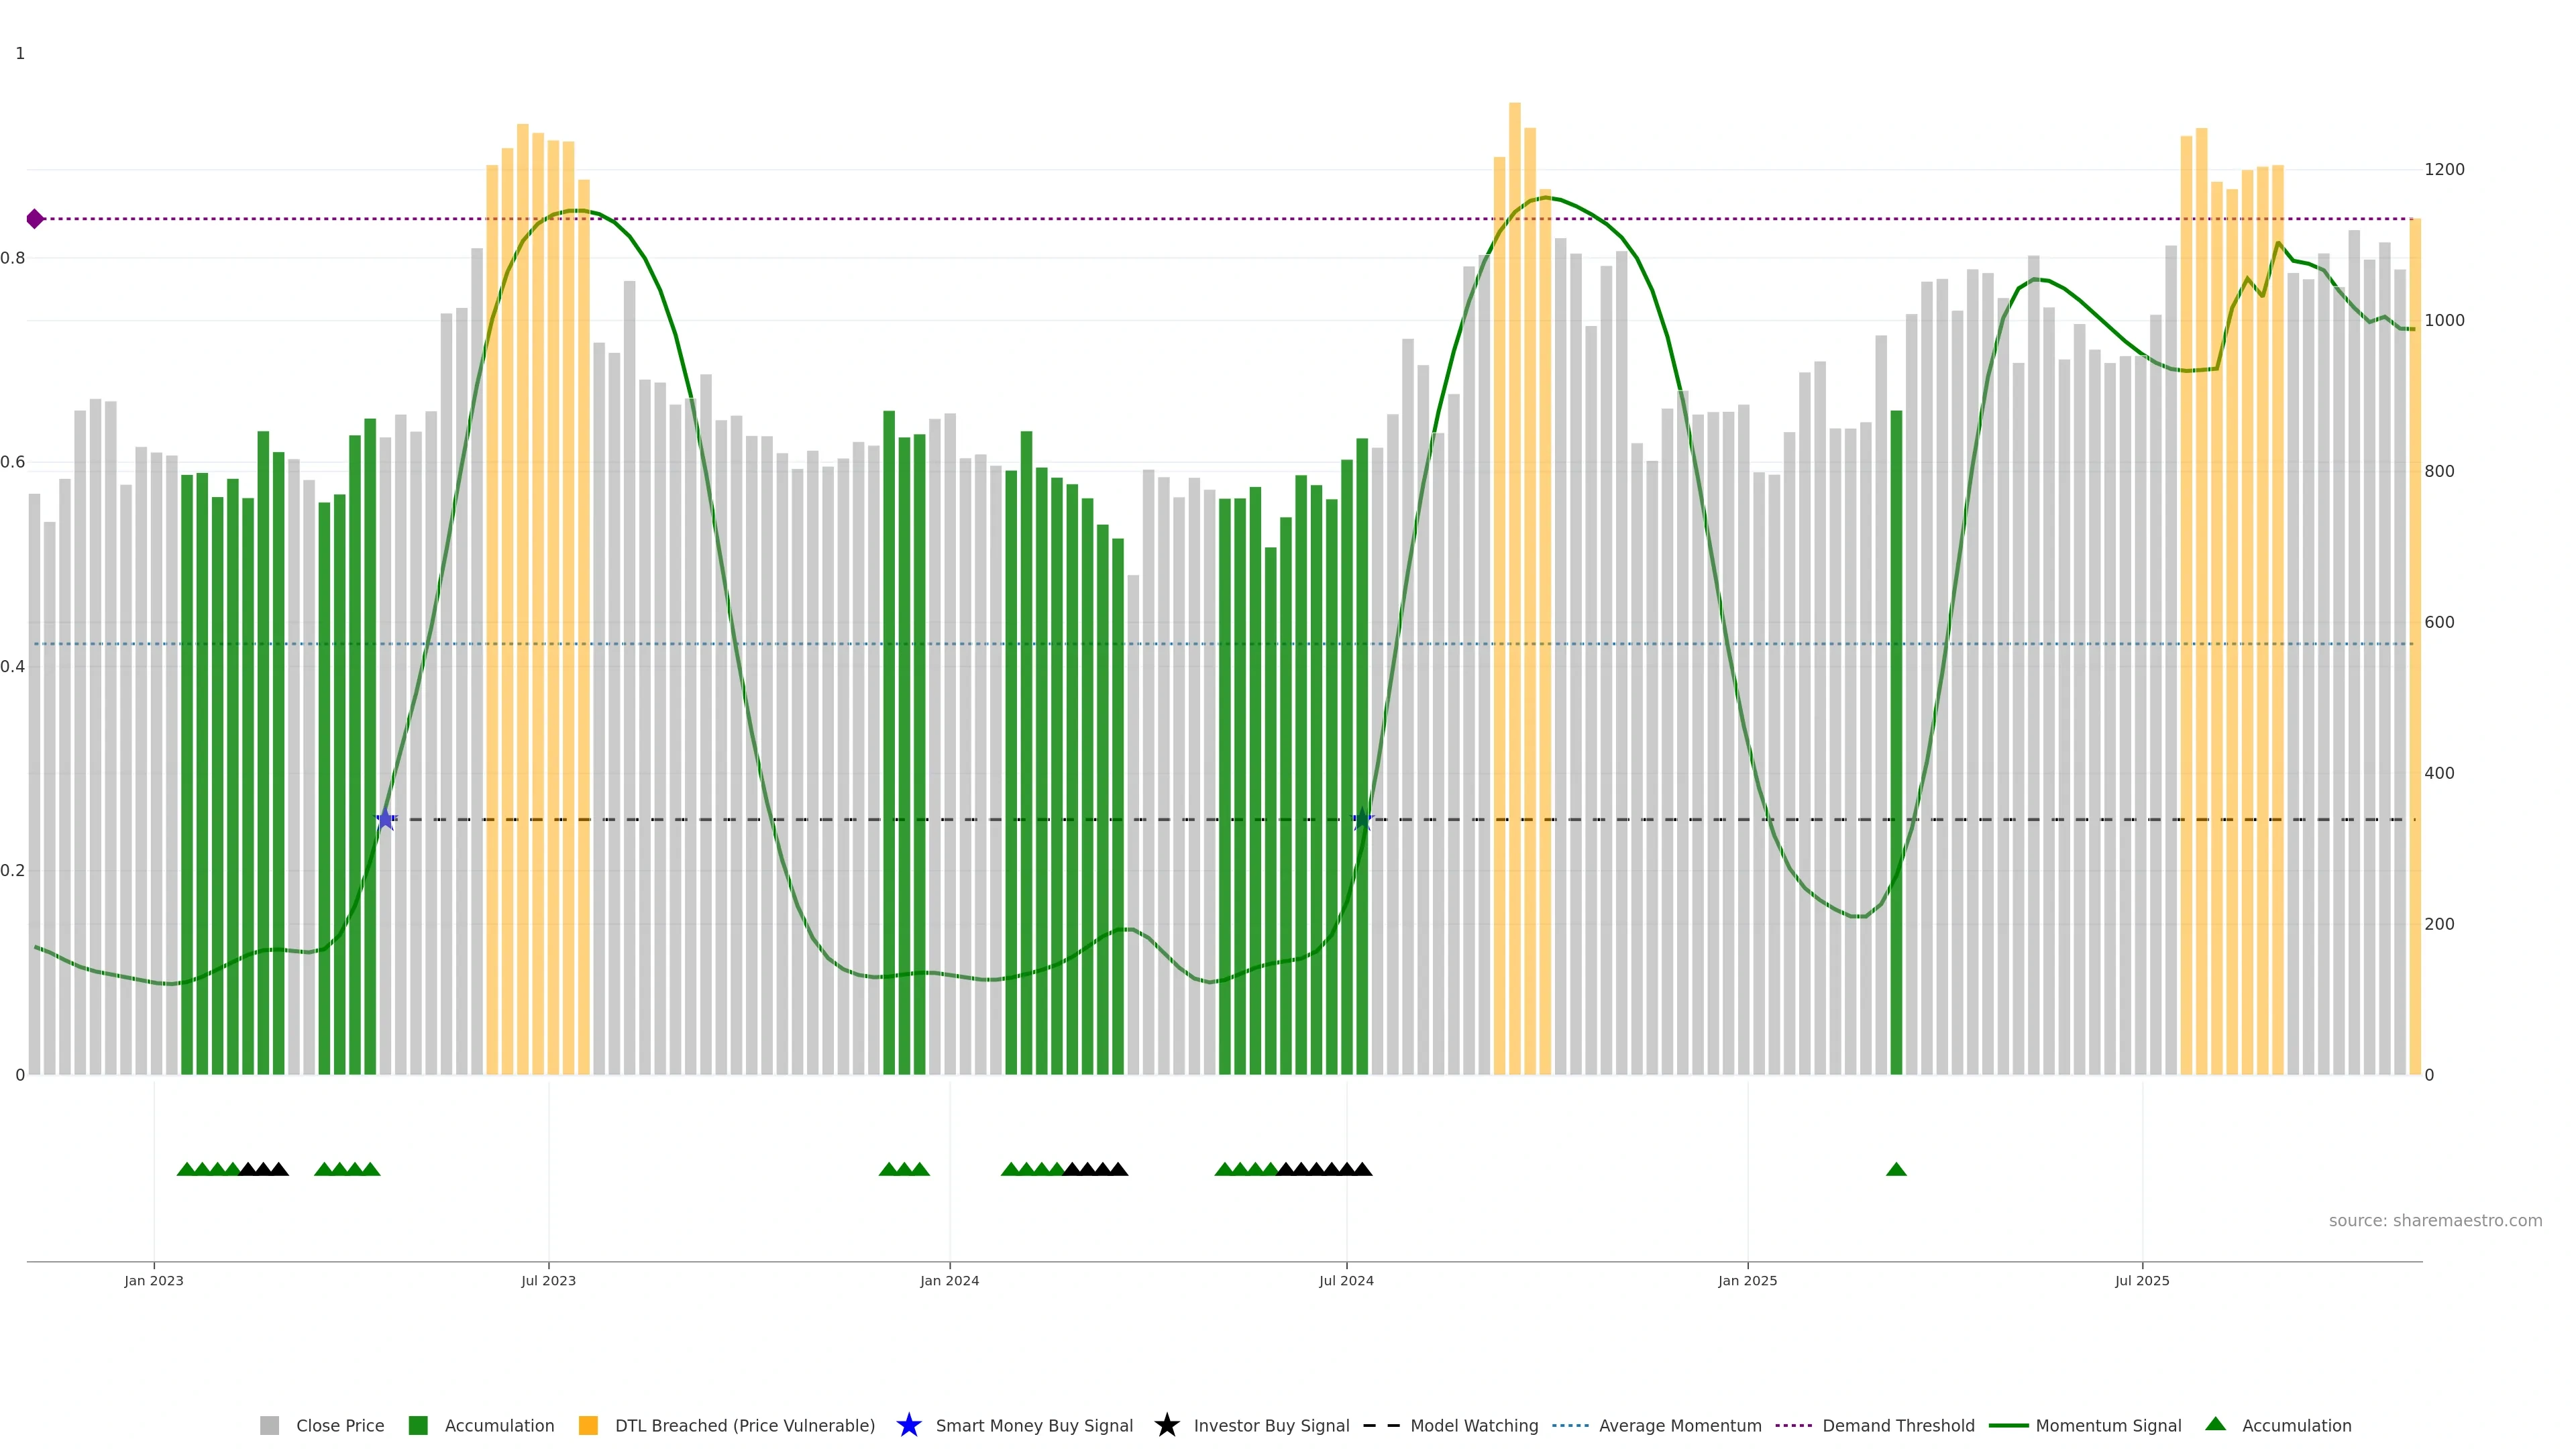Click the Jul 2025 x-axis label
This screenshot has height=1449, width=2576.
coord(2142,1280)
